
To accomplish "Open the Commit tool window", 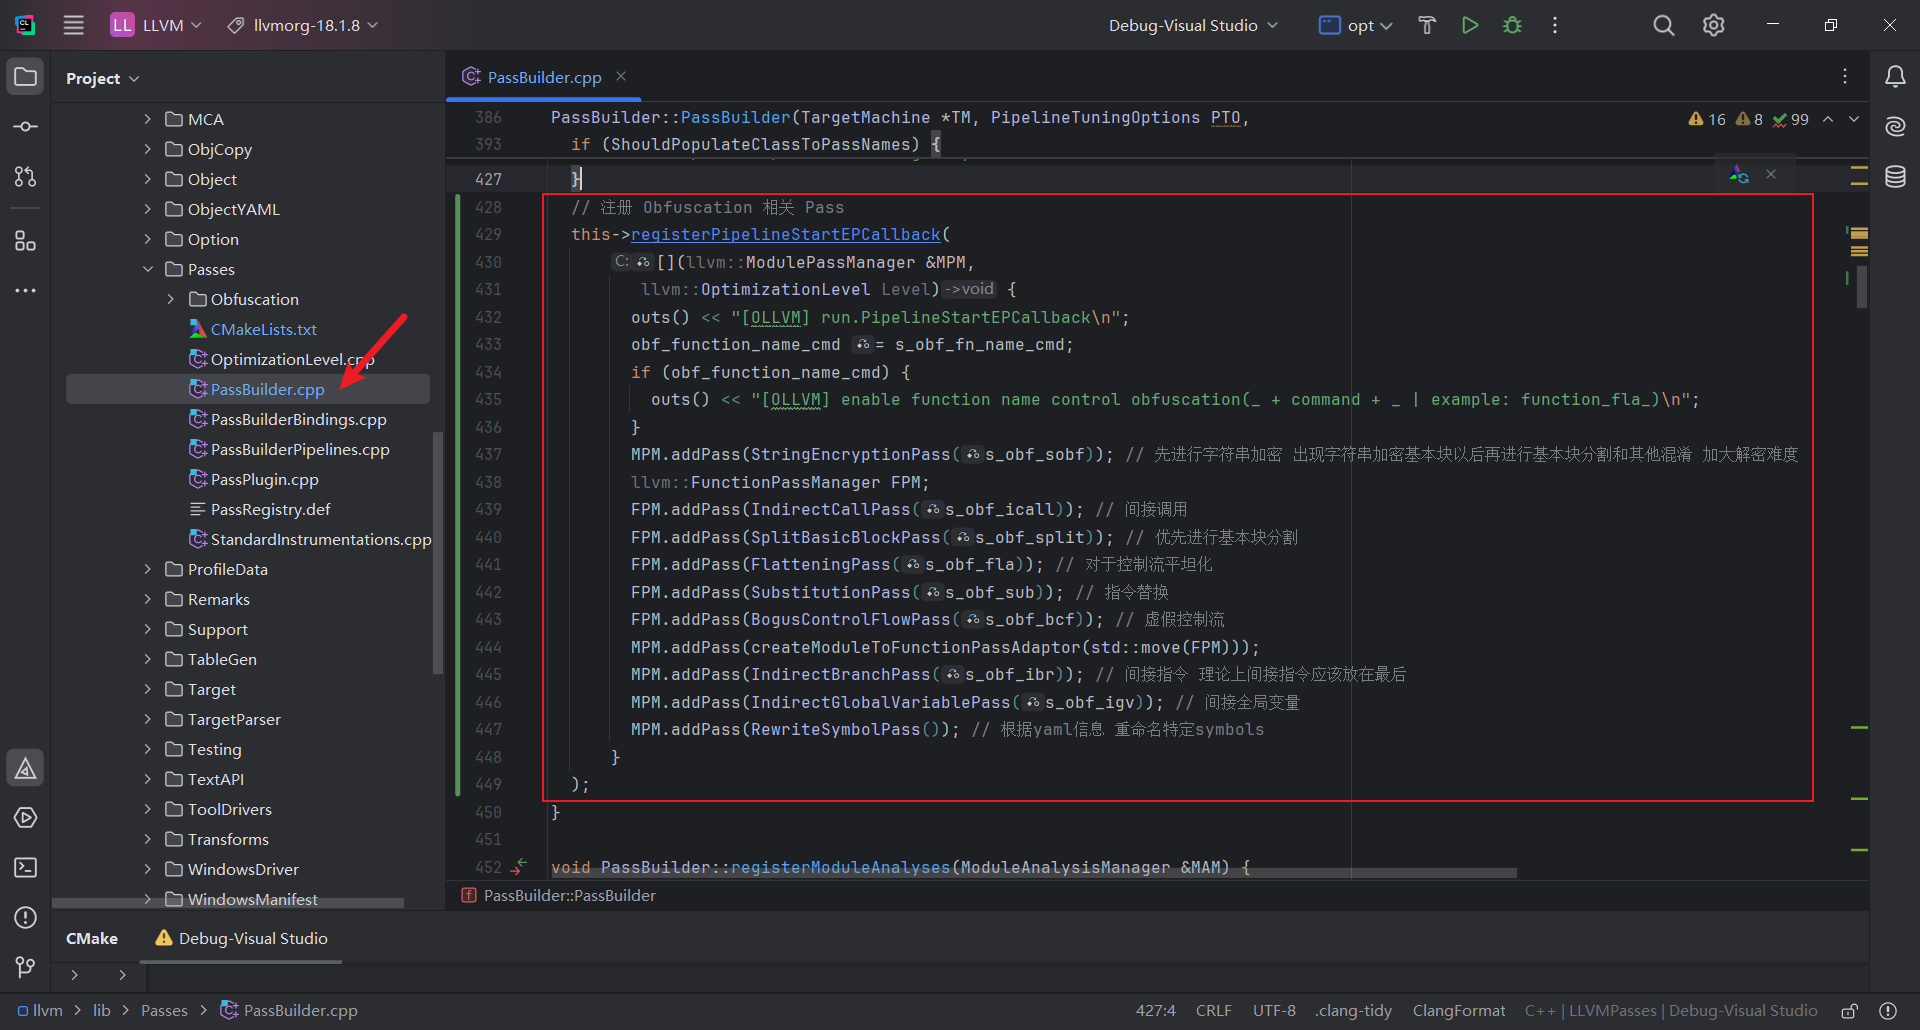I will click(x=26, y=127).
